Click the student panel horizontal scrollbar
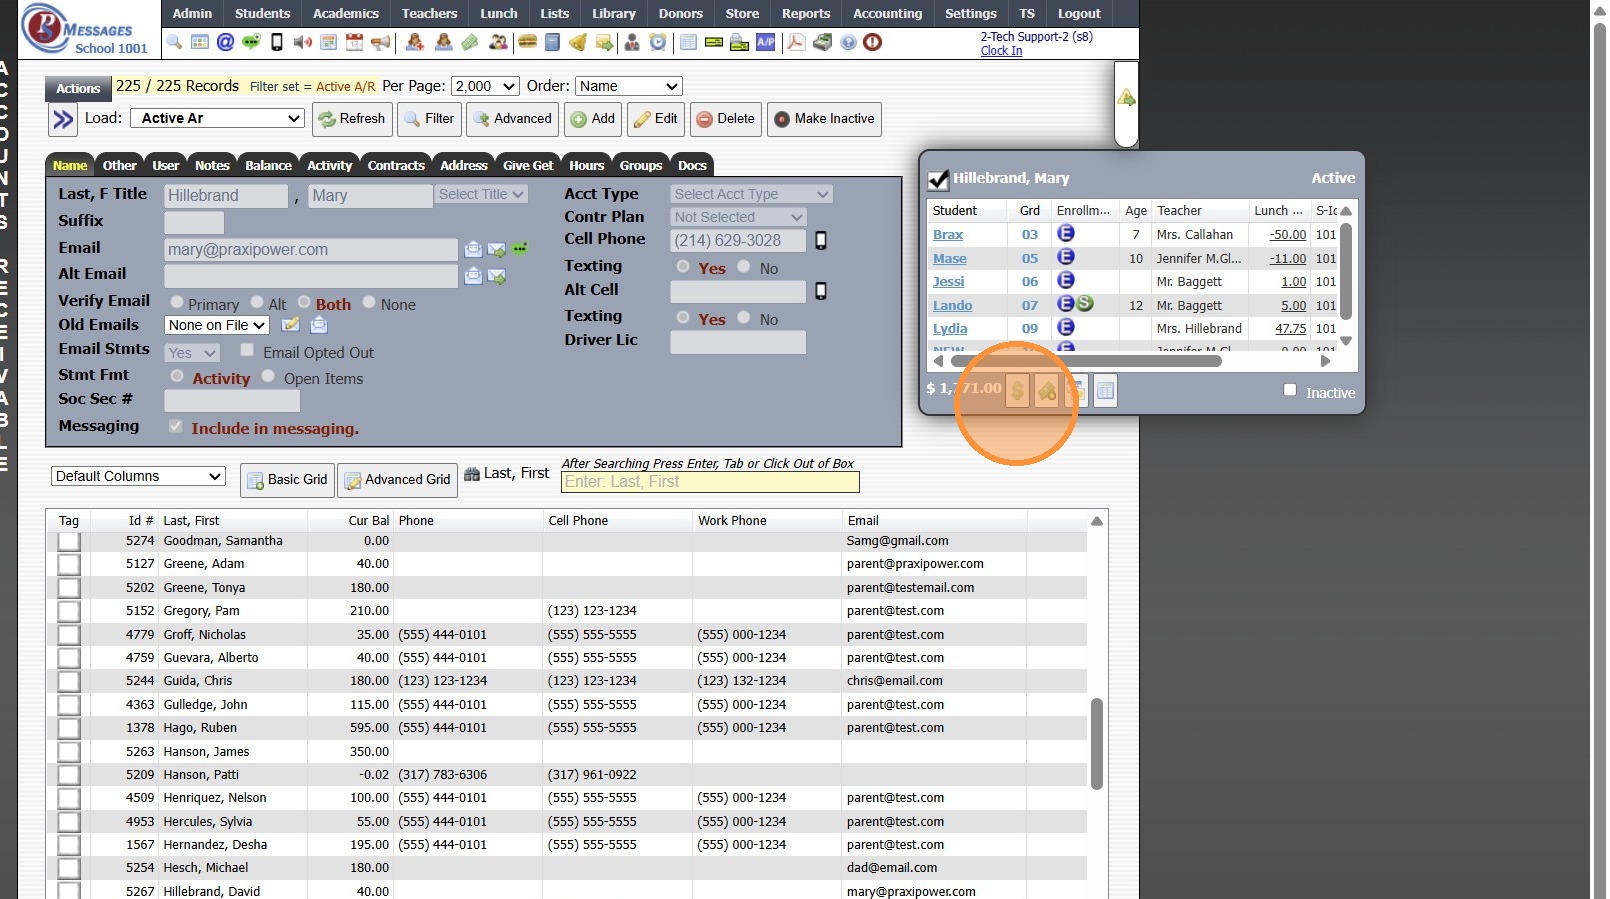The width and height of the screenshot is (1610, 899). [x=1087, y=361]
